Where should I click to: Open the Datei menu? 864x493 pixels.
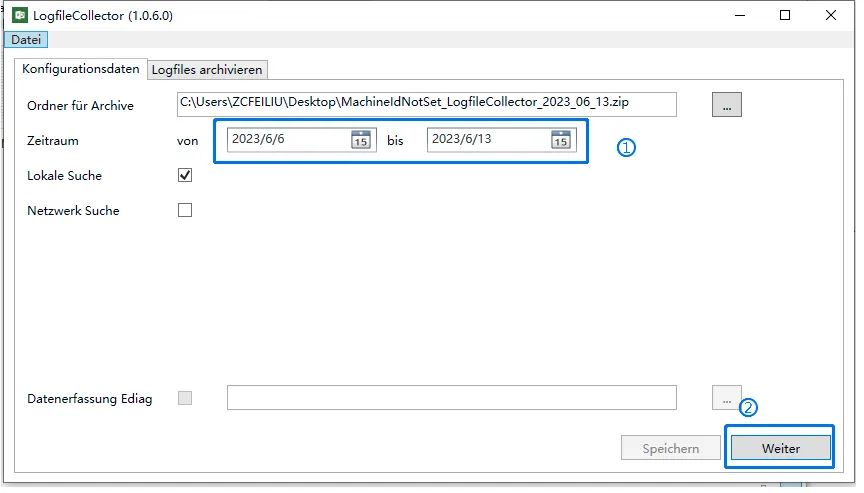26,39
